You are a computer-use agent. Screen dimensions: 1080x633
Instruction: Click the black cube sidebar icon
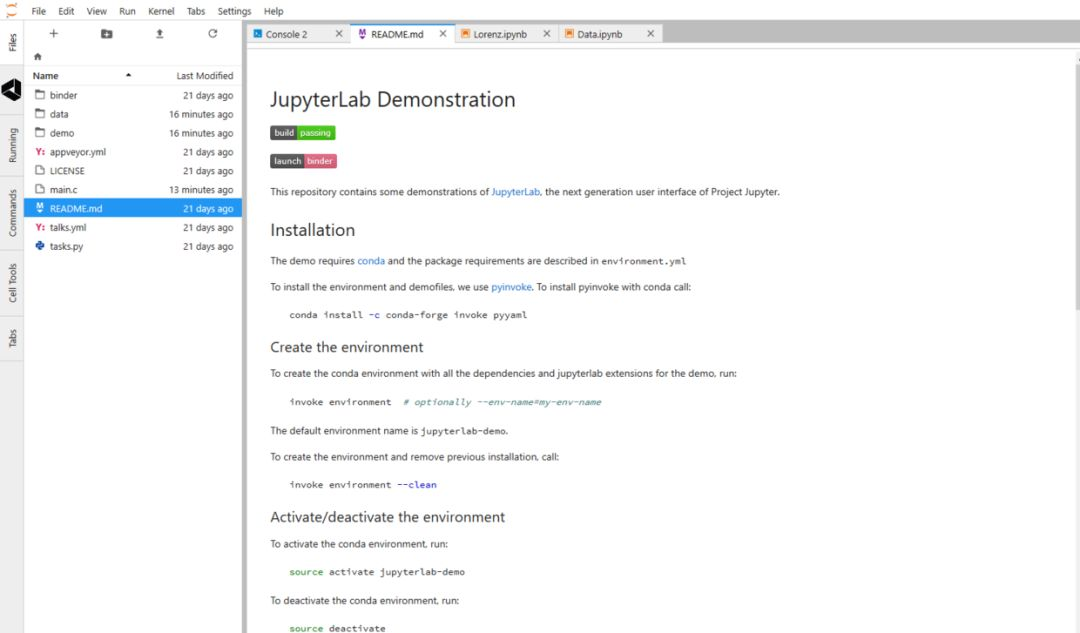pyautogui.click(x=12, y=90)
